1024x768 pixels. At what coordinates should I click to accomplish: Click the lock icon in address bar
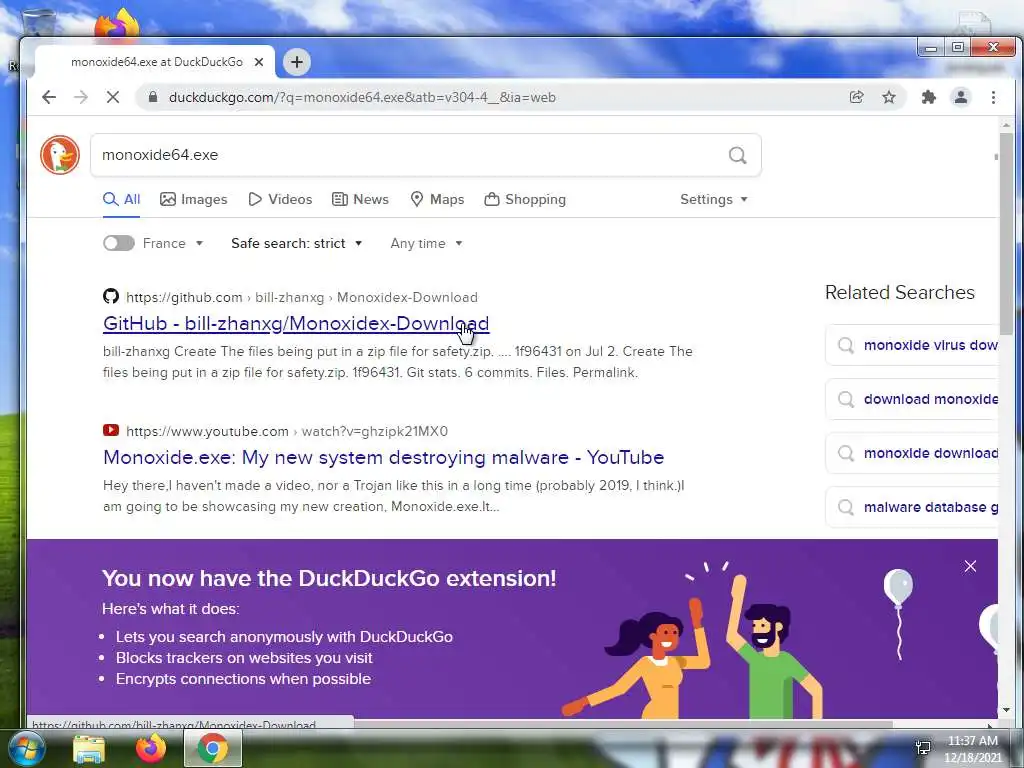153,97
